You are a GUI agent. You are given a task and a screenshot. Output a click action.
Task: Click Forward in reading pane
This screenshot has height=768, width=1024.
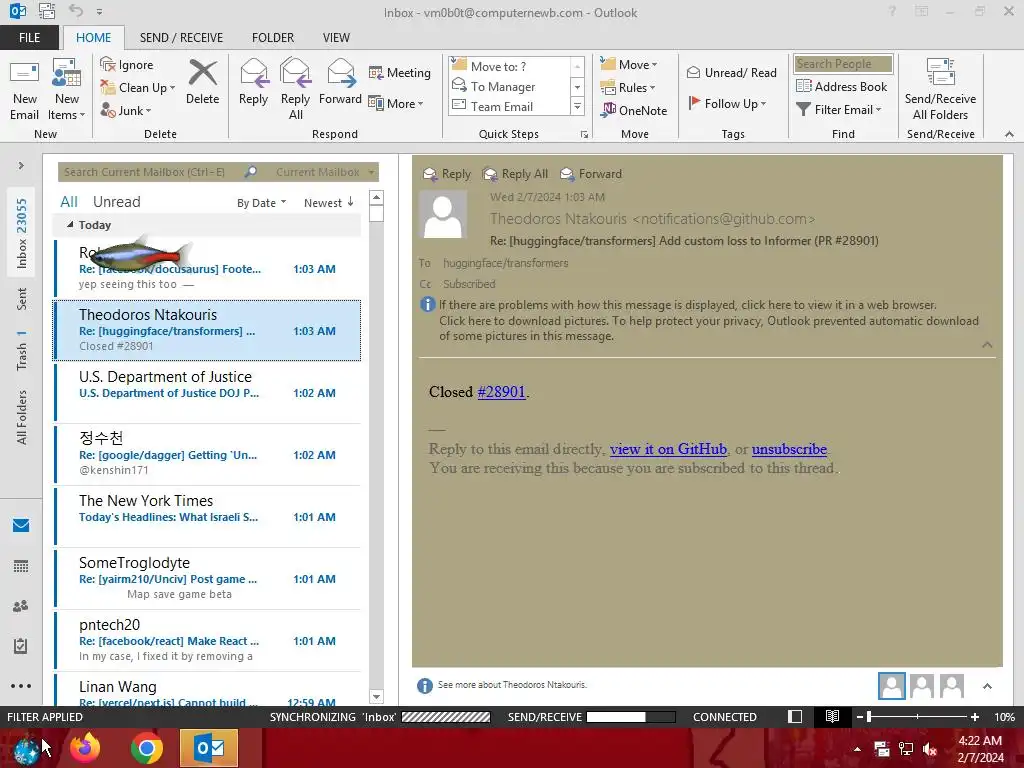coord(591,174)
